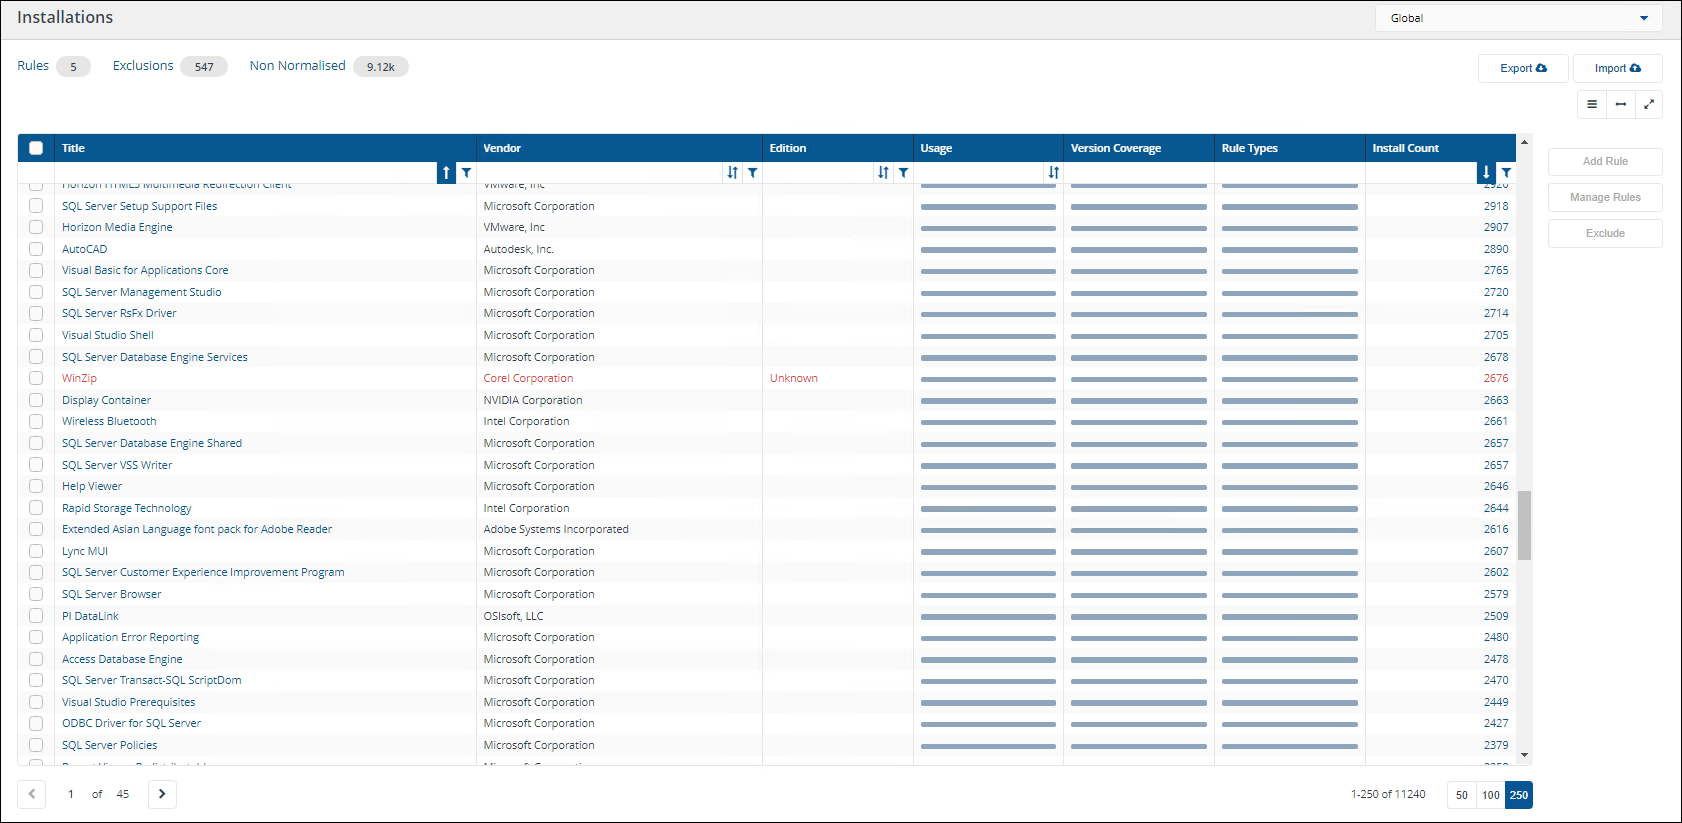Open the Edition column filter funnel
Image resolution: width=1682 pixels, height=823 pixels.
[903, 173]
